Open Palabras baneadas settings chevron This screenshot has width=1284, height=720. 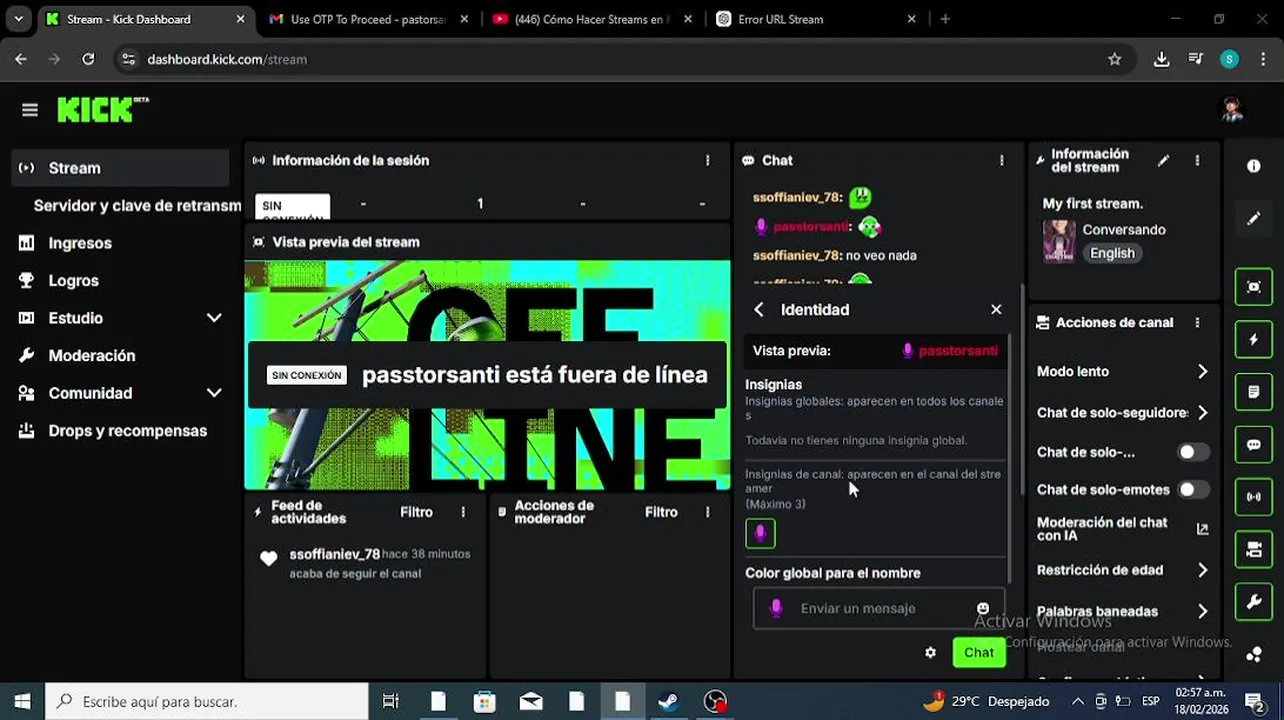click(1202, 611)
